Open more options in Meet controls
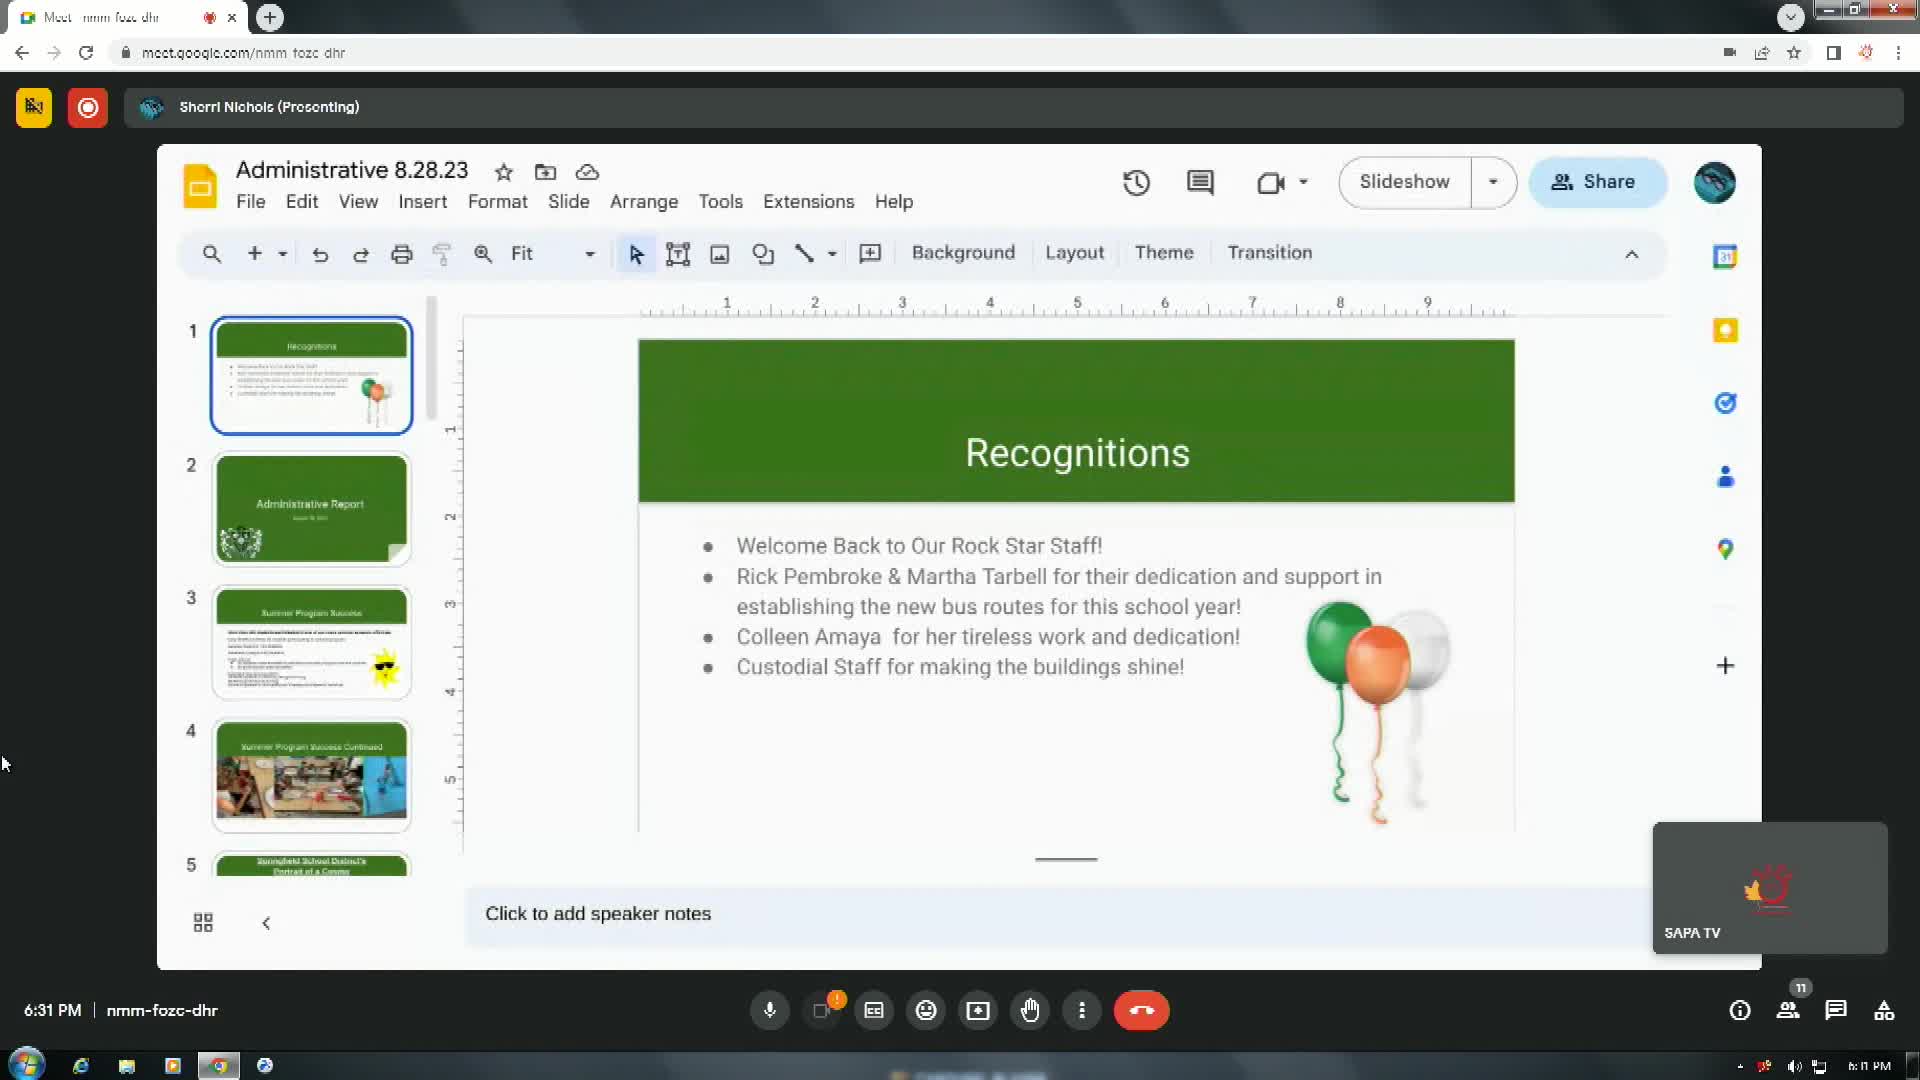 (1082, 1010)
